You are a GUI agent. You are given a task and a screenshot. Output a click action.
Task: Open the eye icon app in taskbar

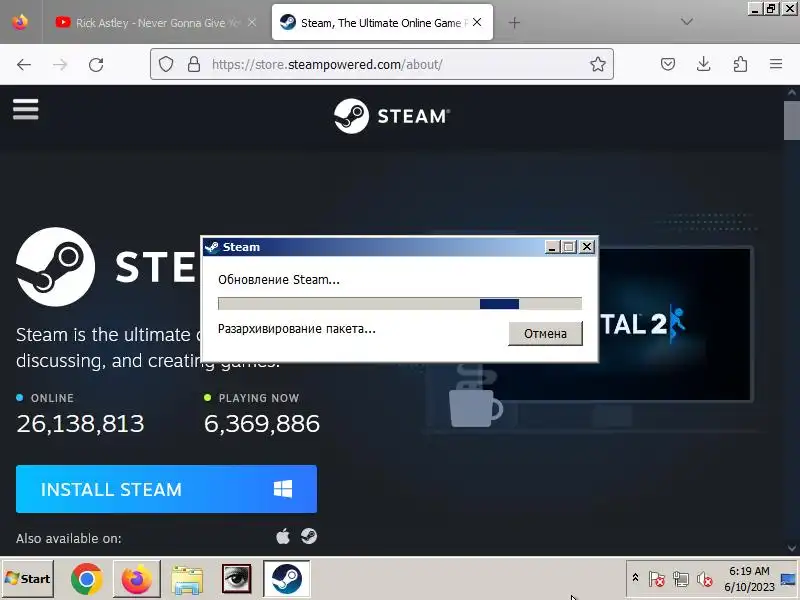pyautogui.click(x=236, y=579)
